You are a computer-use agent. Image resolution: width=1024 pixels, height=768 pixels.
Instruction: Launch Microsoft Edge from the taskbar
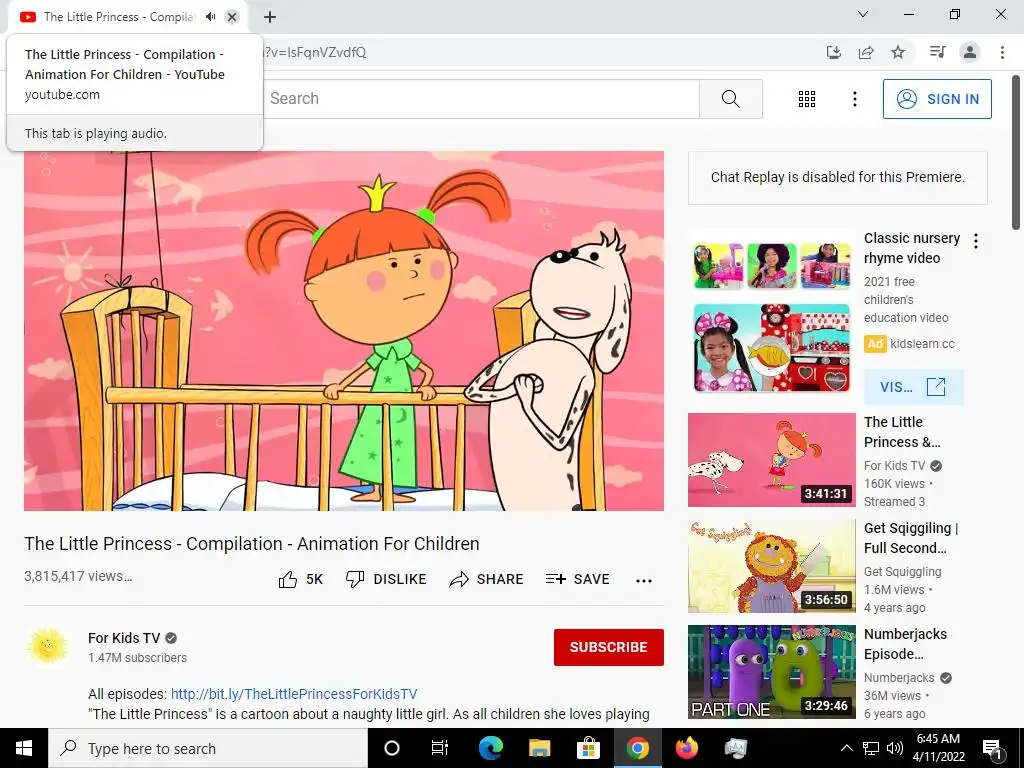pyautogui.click(x=491, y=748)
